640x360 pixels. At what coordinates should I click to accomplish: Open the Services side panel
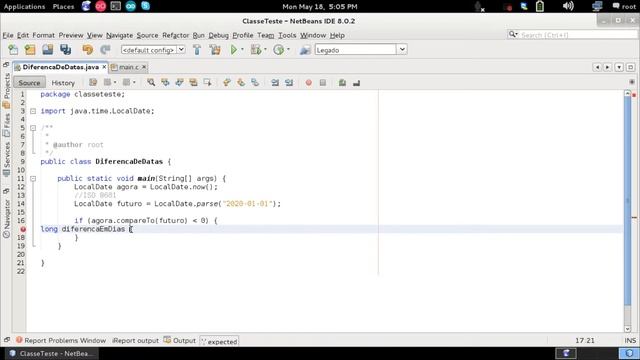(x=6, y=159)
